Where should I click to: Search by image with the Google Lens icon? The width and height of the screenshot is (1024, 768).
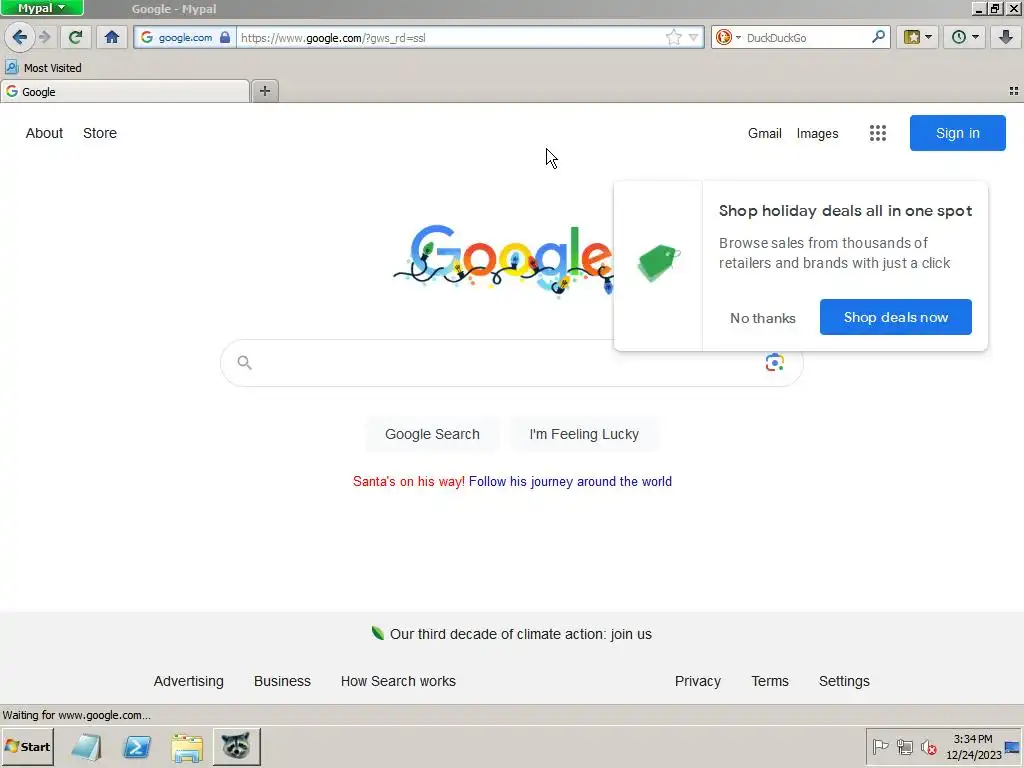(x=775, y=362)
